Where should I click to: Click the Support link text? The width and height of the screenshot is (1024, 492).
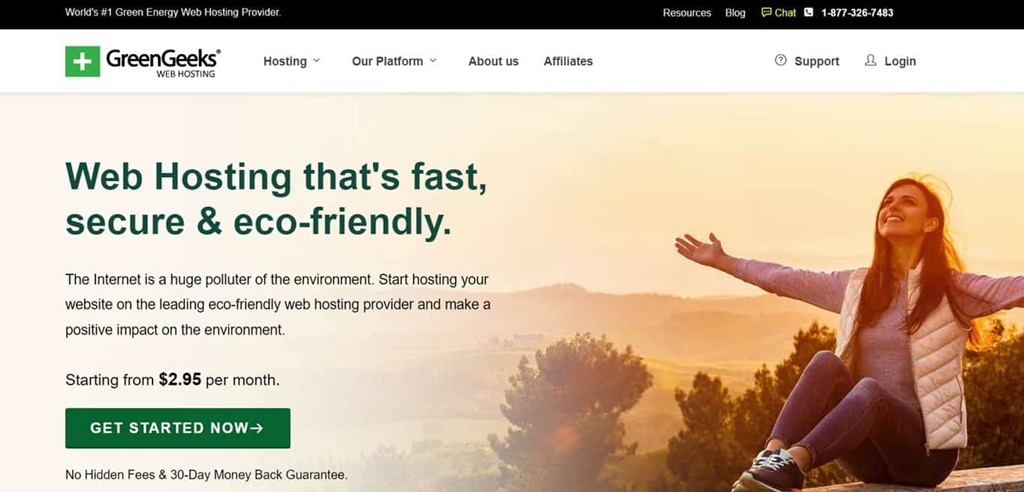(816, 61)
